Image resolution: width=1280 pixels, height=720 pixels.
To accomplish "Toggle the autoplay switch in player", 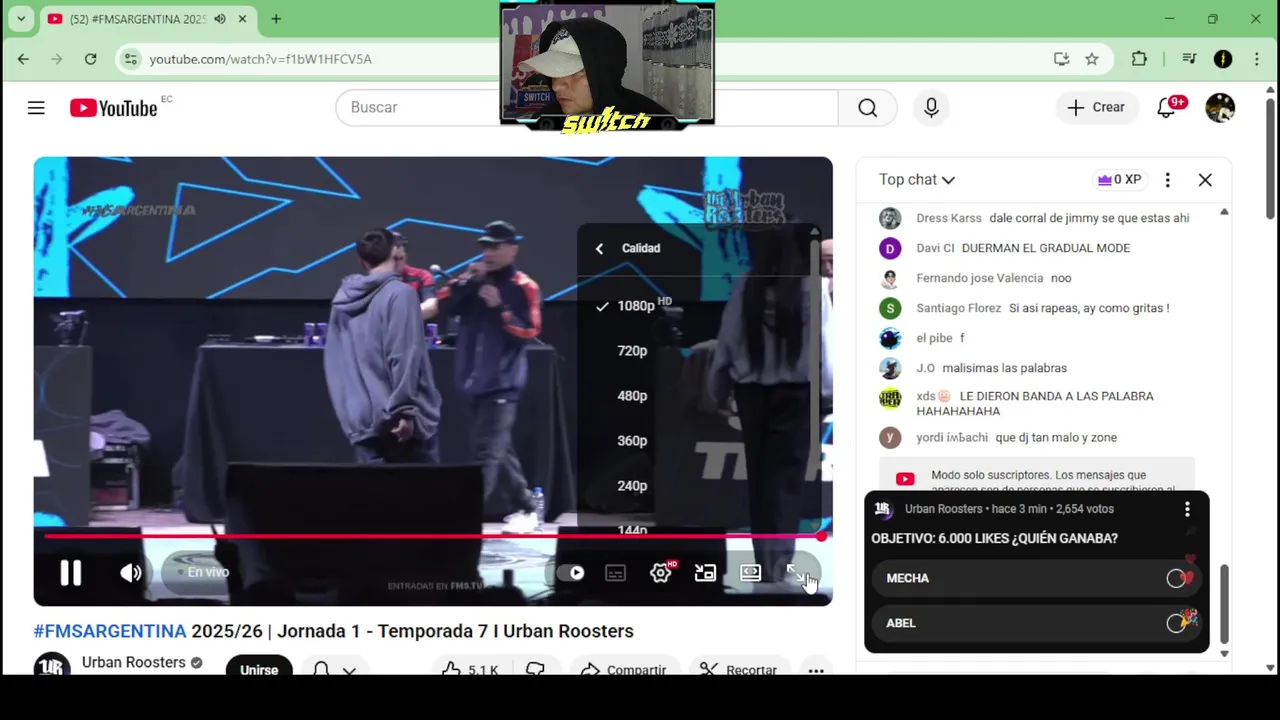I will coord(571,573).
